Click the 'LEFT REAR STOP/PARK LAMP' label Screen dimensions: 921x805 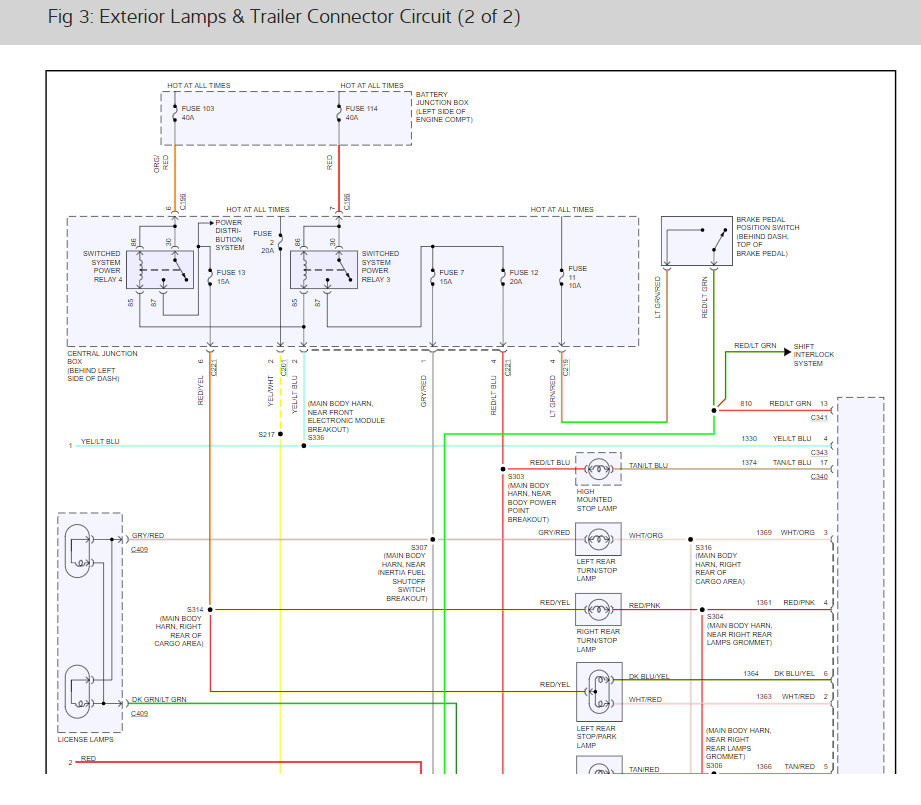pyautogui.click(x=596, y=737)
